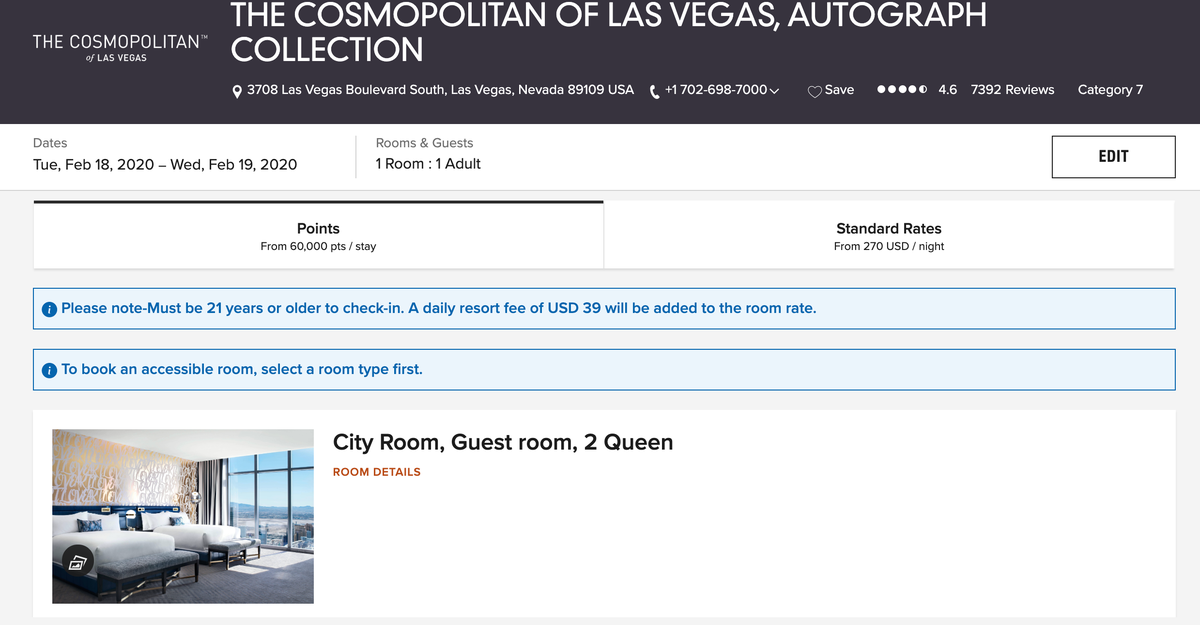Click the info icon in the resort fee notice

click(x=49, y=308)
